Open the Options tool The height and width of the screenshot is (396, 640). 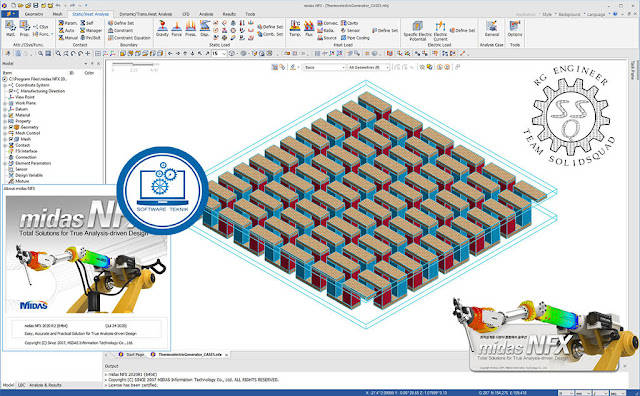(x=515, y=29)
